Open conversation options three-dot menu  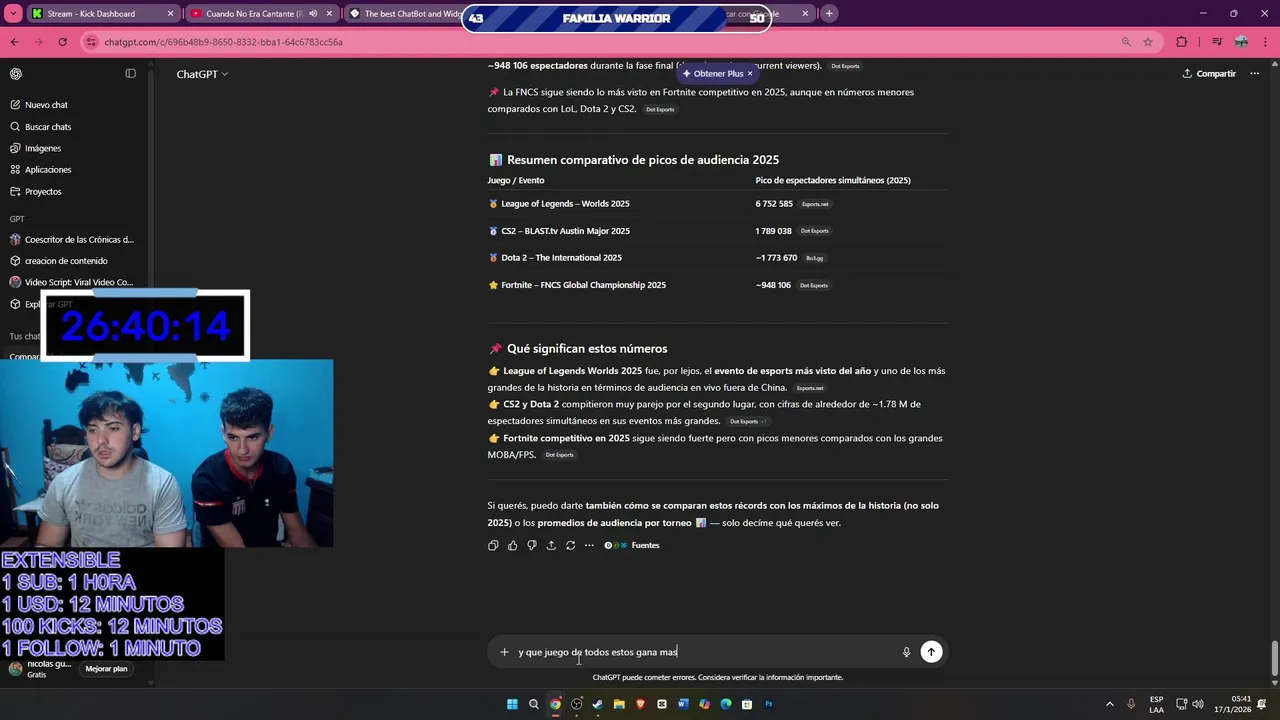click(1254, 74)
